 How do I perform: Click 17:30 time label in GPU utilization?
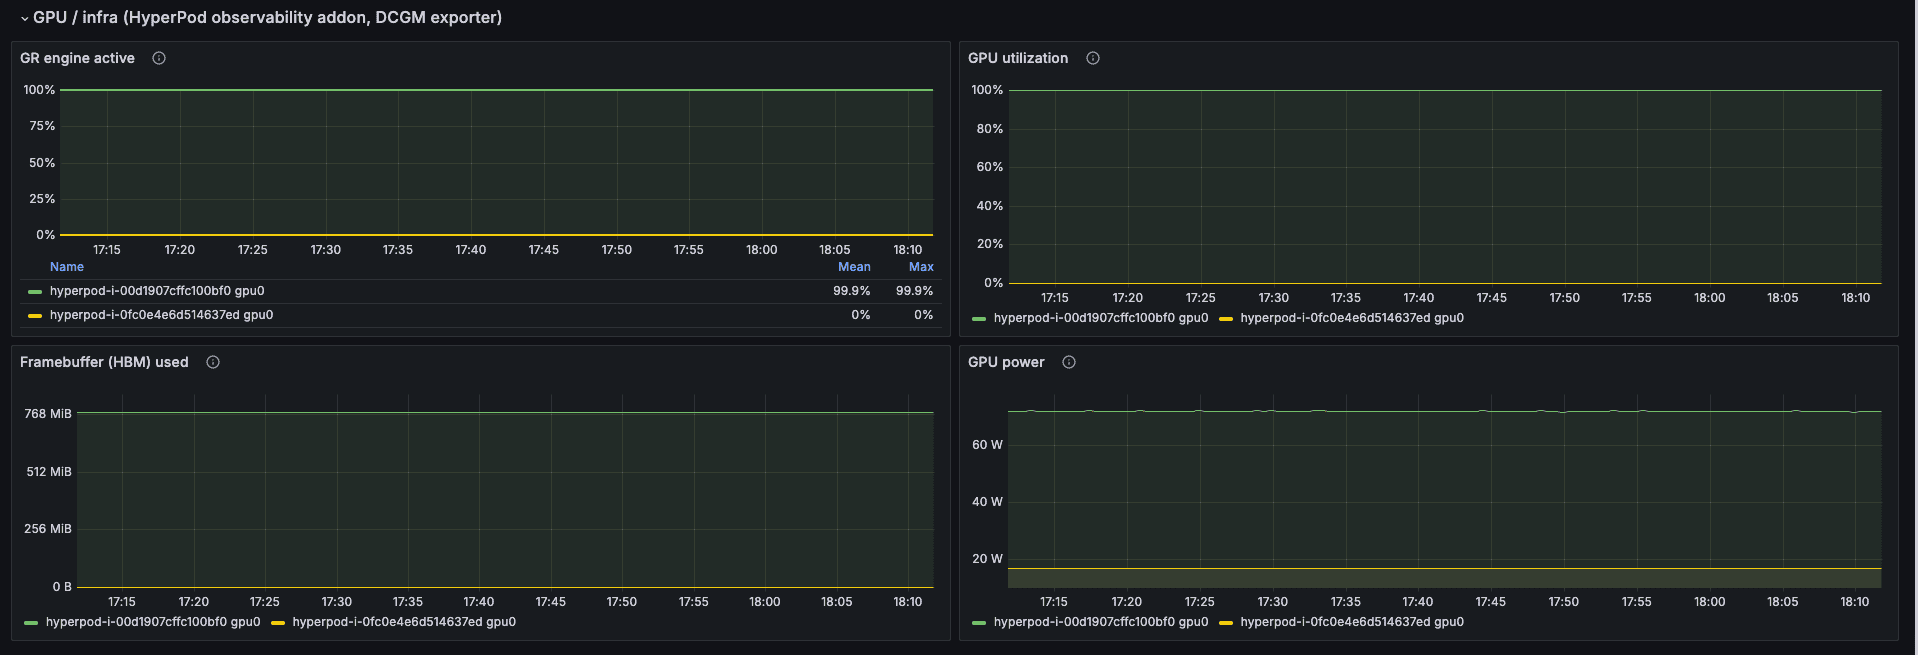pyautogui.click(x=1274, y=298)
